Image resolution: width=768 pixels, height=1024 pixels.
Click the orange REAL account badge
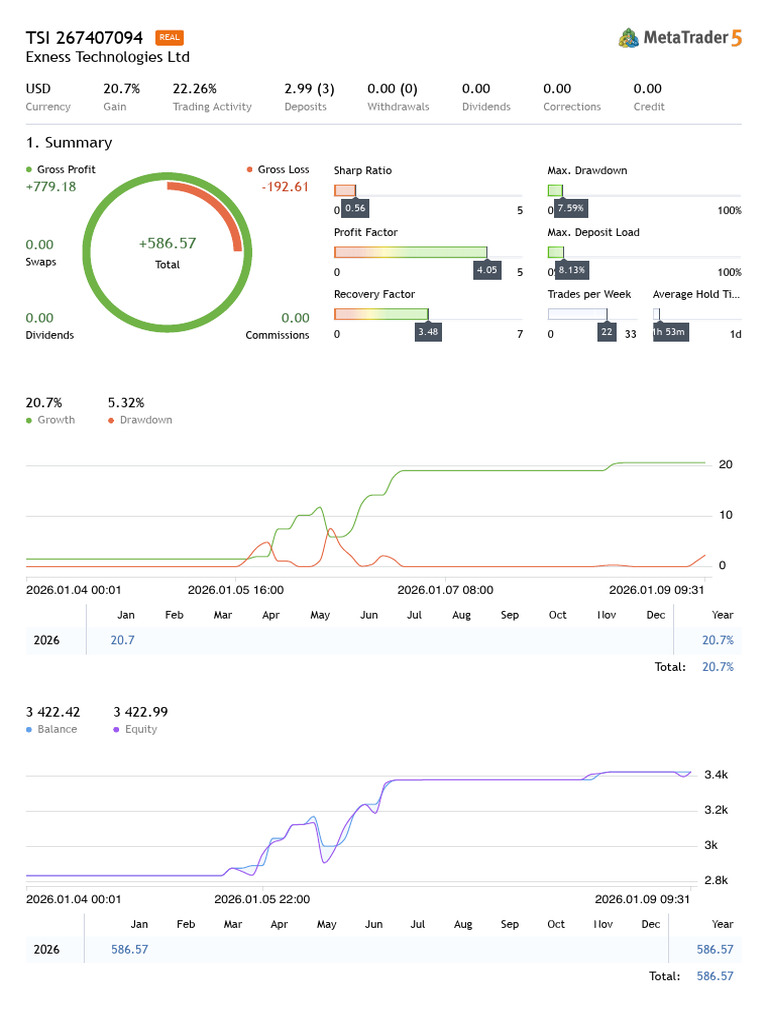[169, 38]
